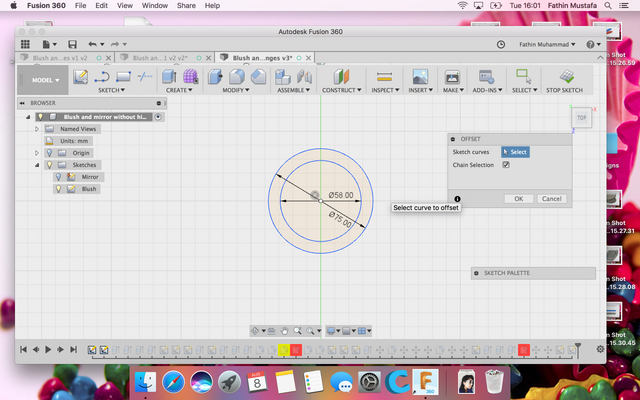The image size is (640, 400).
Task: Toggle visibility bulb of Mirror sketch
Action: pyautogui.click(x=58, y=177)
